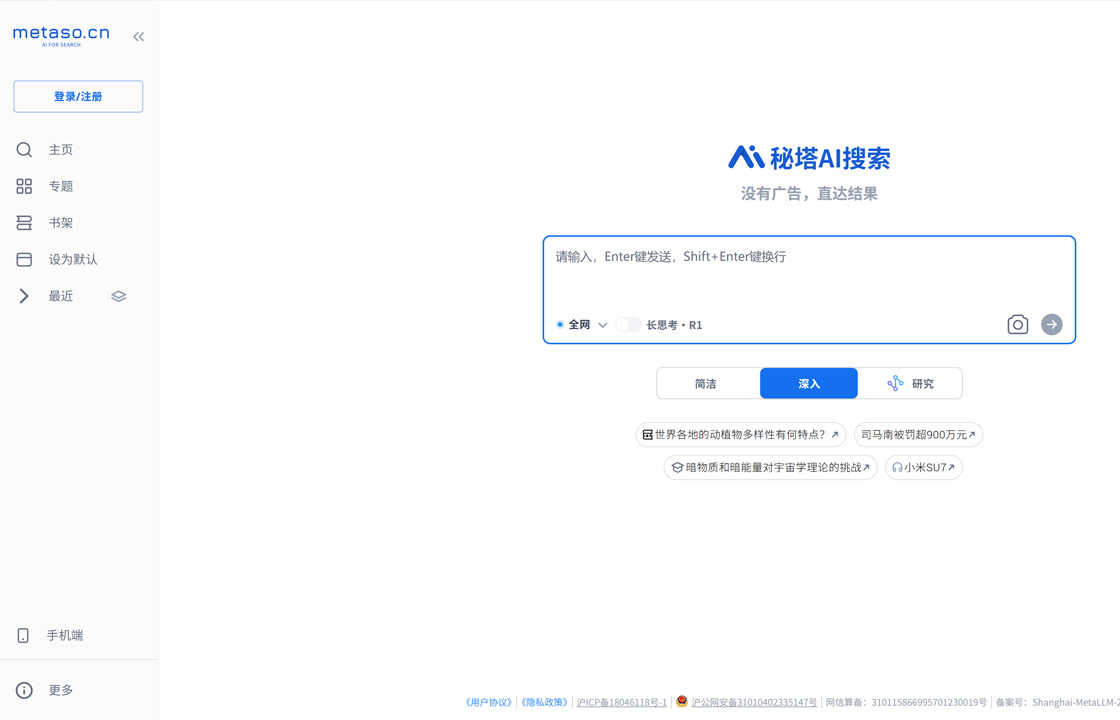Open the 用户协议 link

[x=489, y=702]
